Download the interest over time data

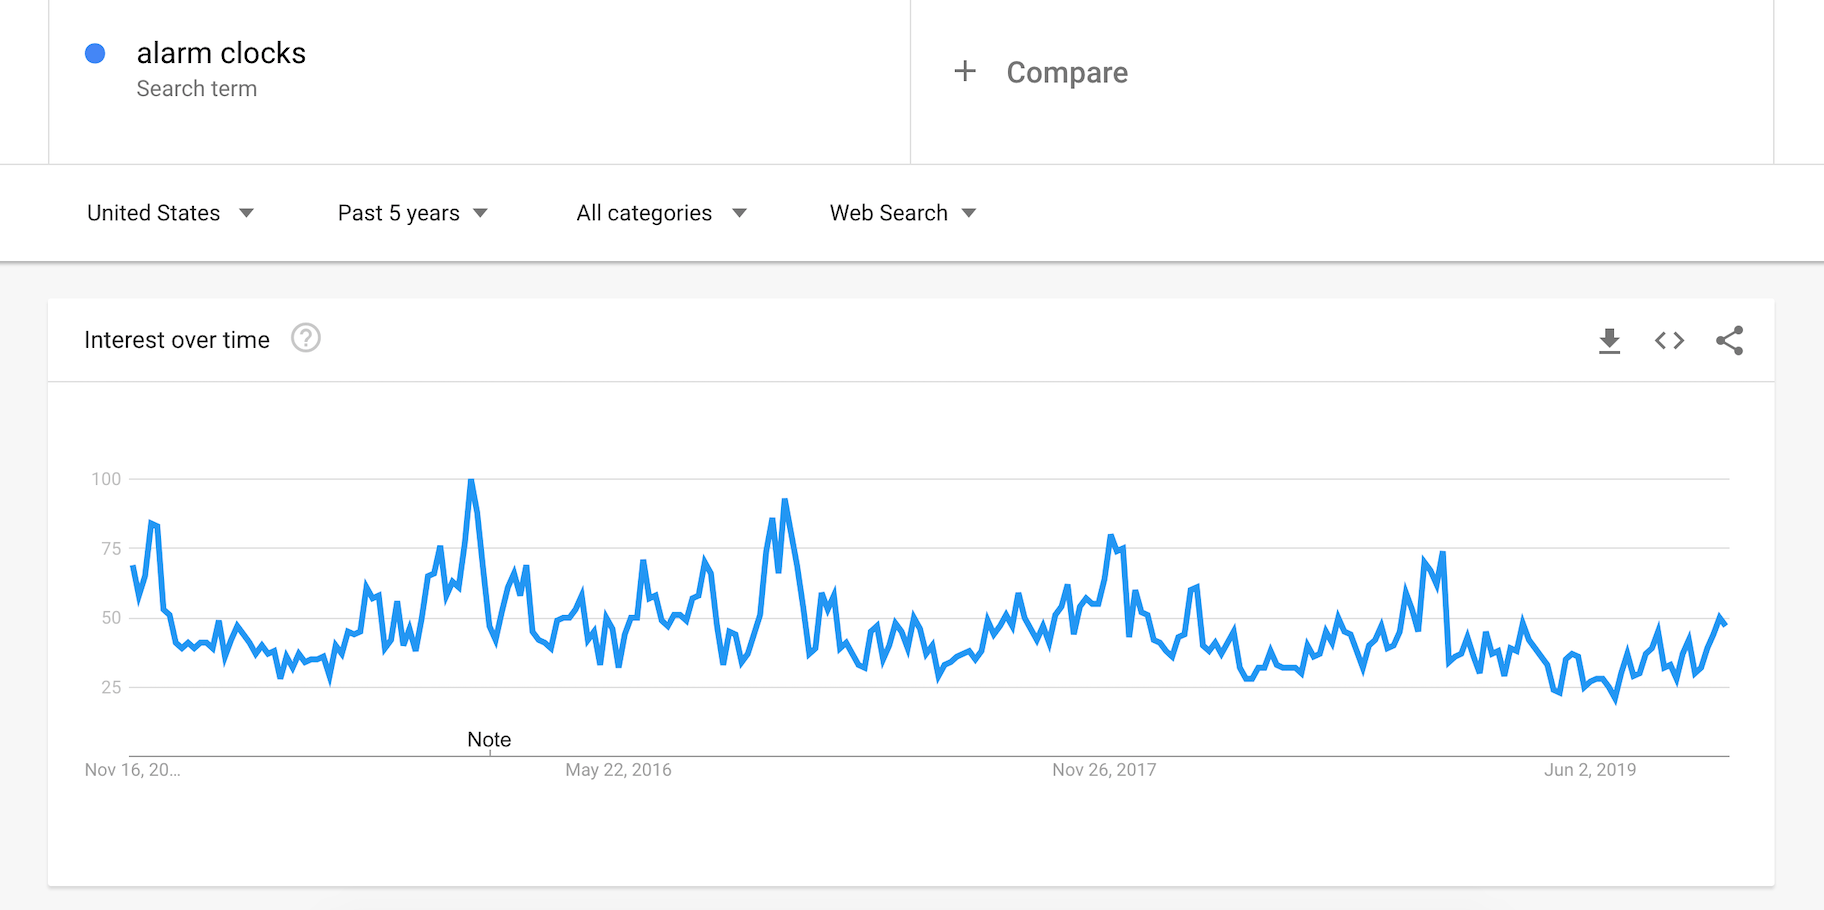pyautogui.click(x=1609, y=341)
